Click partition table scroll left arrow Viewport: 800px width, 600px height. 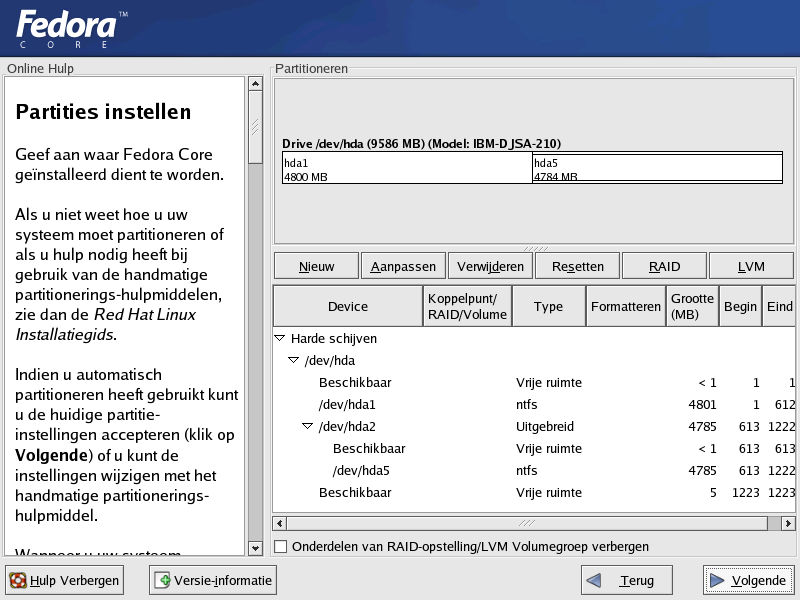click(279, 523)
